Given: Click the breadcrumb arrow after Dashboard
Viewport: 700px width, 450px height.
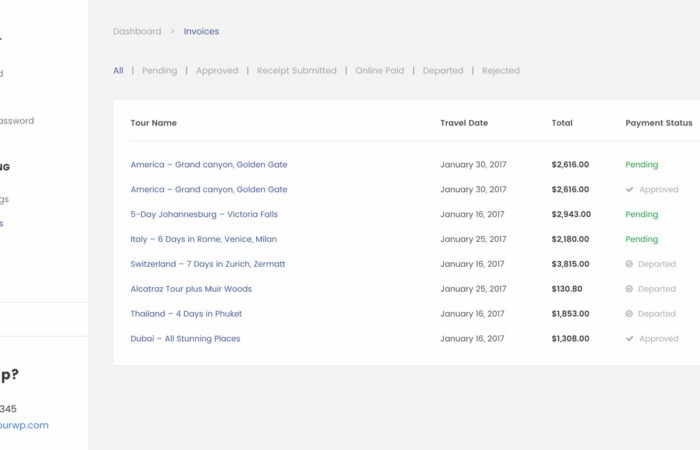Looking at the screenshot, I should [x=172, y=32].
